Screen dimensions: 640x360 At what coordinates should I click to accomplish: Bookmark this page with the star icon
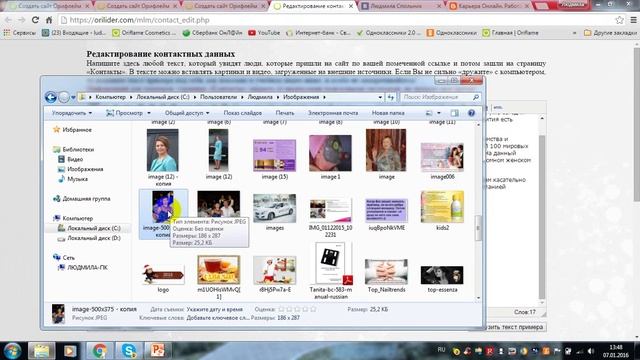(x=620, y=20)
